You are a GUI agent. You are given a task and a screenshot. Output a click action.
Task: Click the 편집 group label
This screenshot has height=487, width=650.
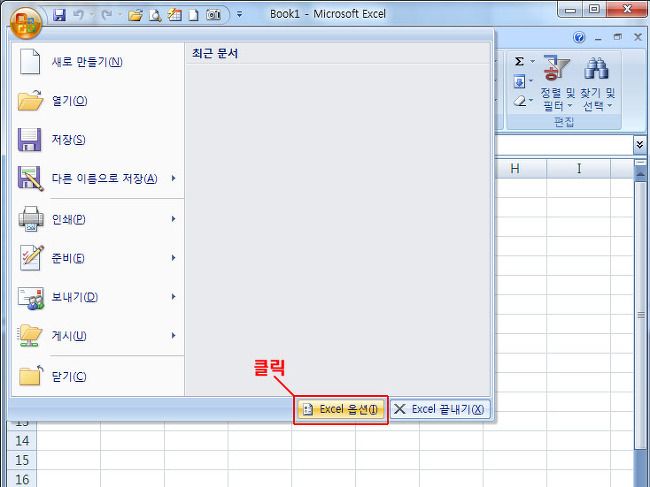pos(564,122)
